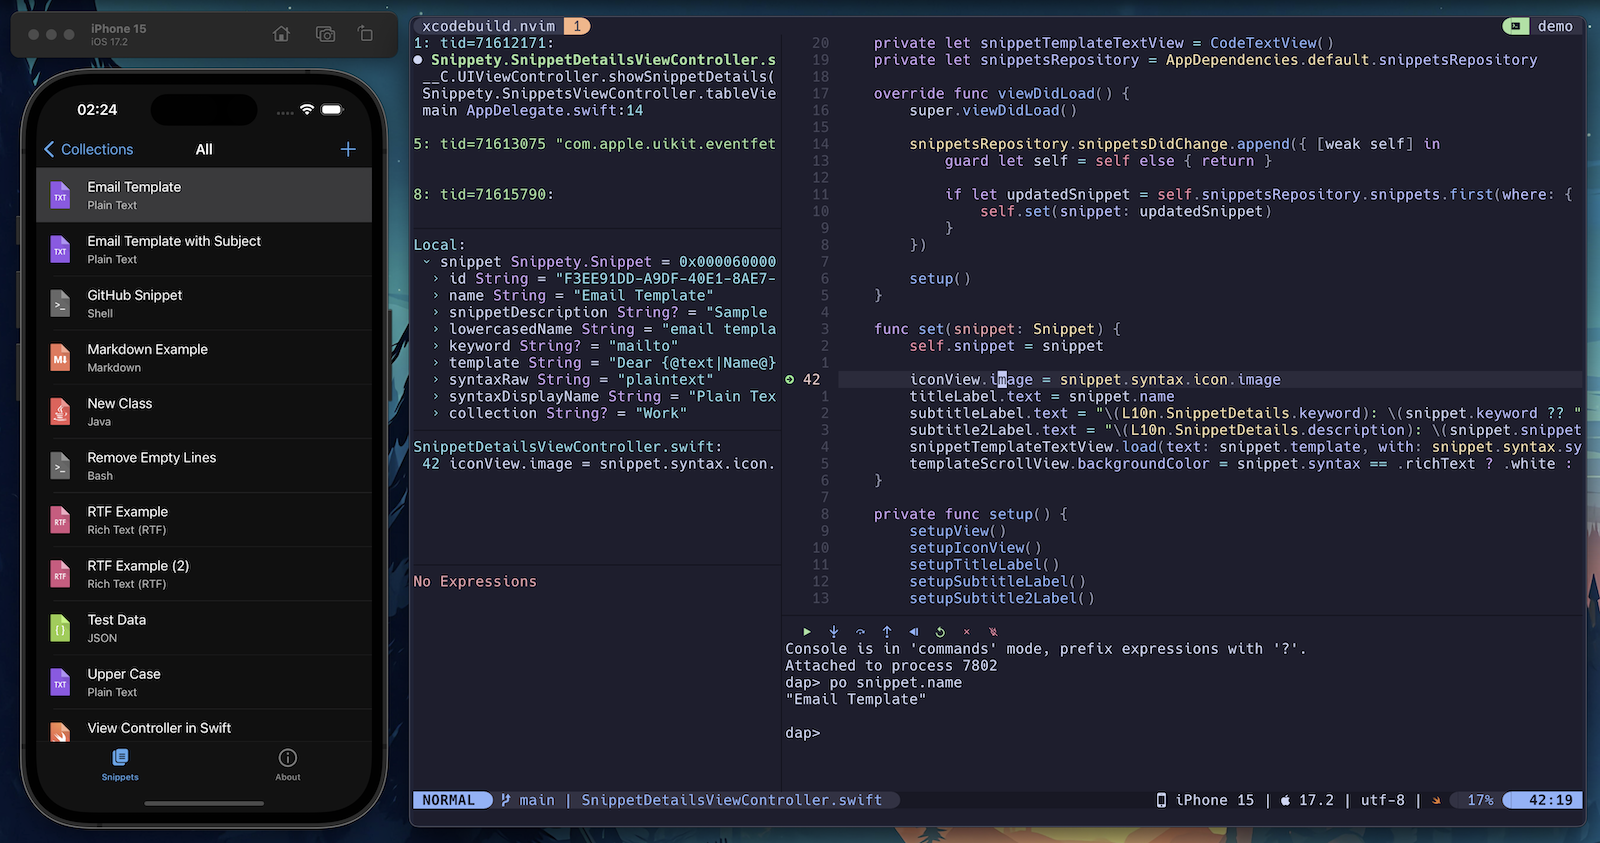Click the Markdown Example file icon
This screenshot has height=843, width=1600.
point(60,357)
